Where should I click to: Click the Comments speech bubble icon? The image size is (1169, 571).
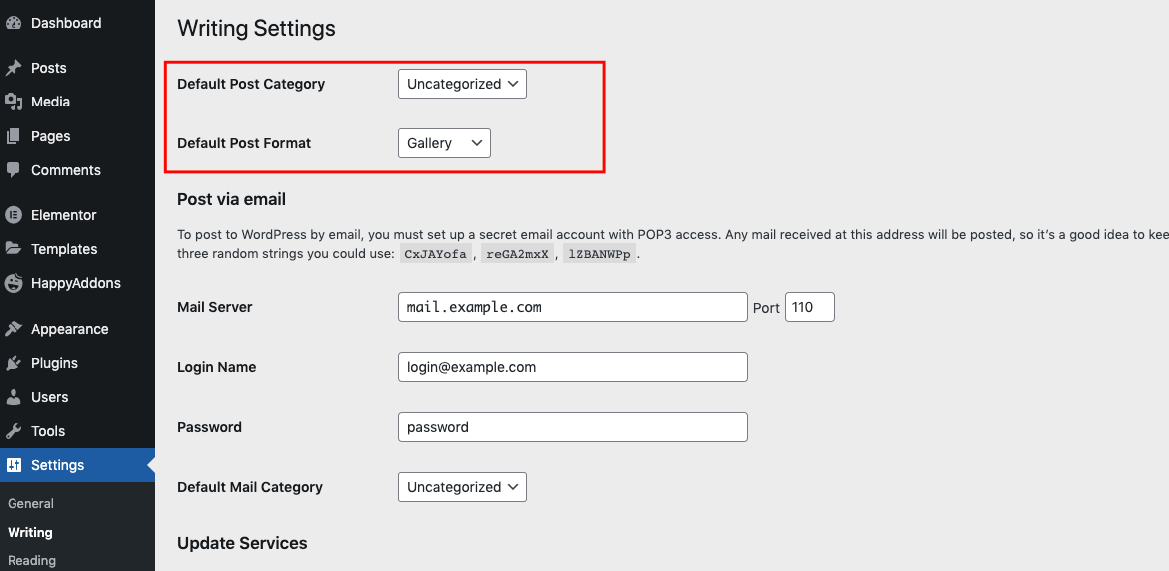[x=13, y=170]
